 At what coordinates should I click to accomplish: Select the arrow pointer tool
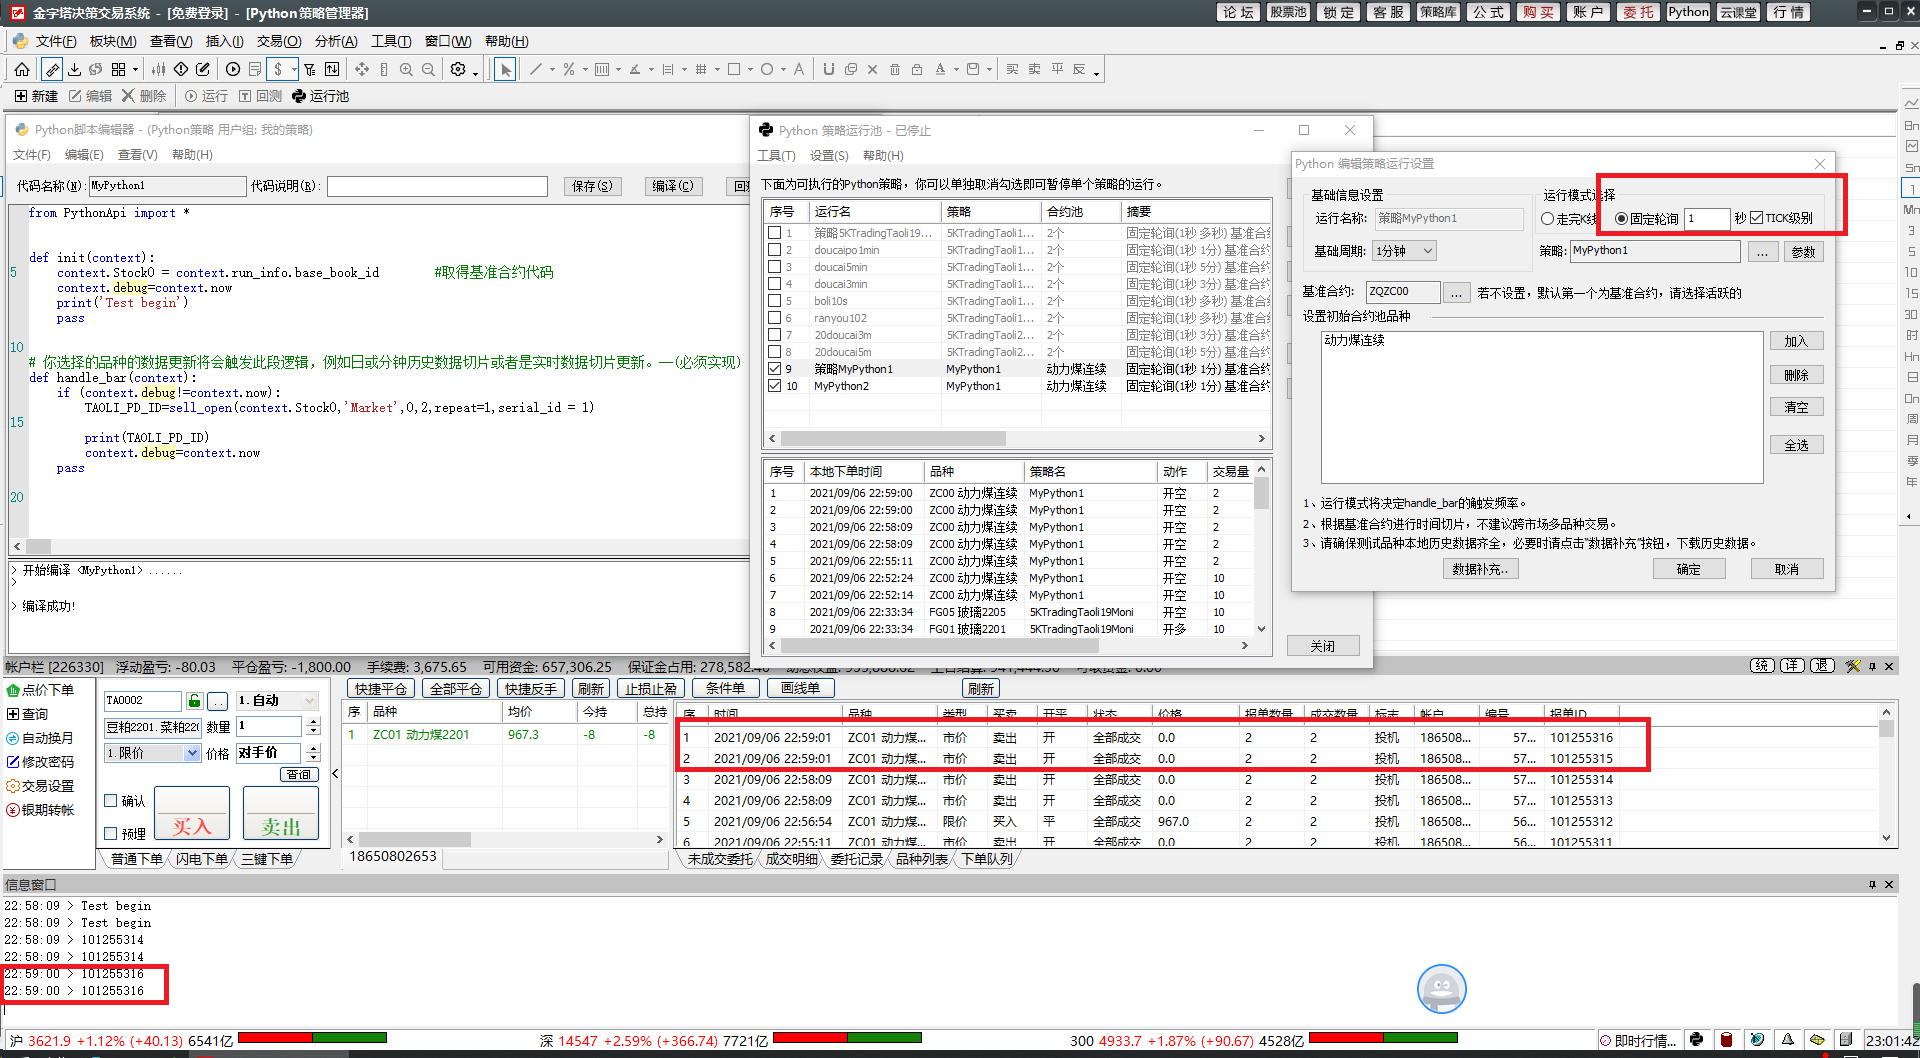click(506, 69)
